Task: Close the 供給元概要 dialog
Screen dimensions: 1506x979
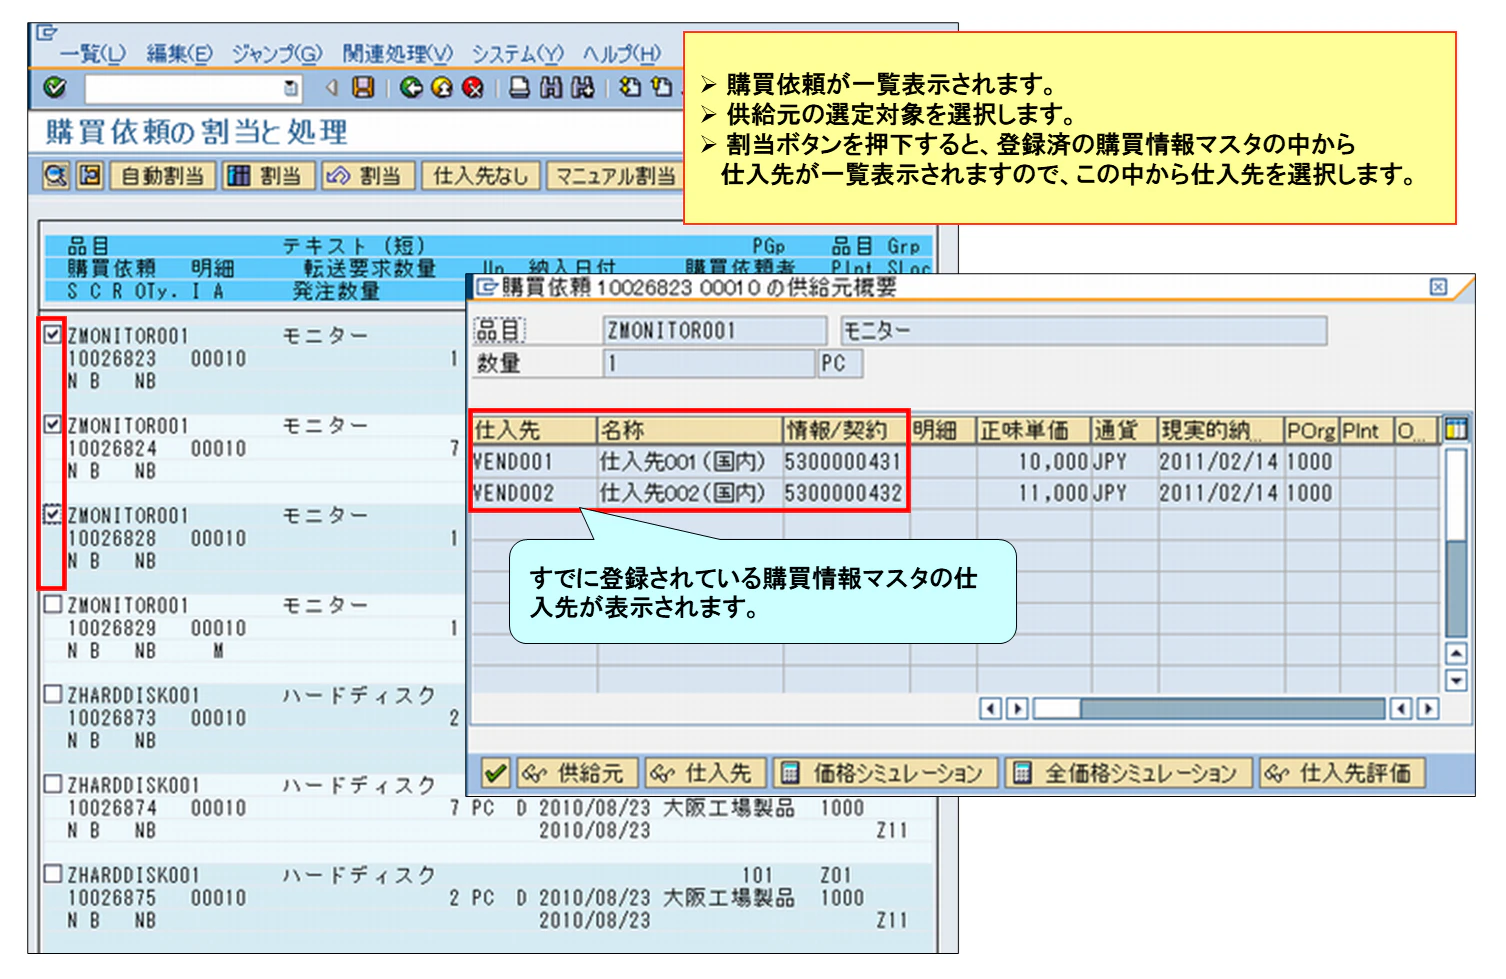Action: pos(1438,287)
